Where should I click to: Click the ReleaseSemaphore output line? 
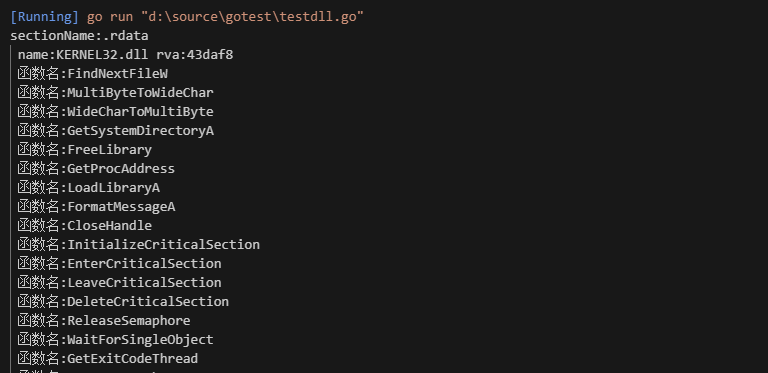pyautogui.click(x=104, y=321)
